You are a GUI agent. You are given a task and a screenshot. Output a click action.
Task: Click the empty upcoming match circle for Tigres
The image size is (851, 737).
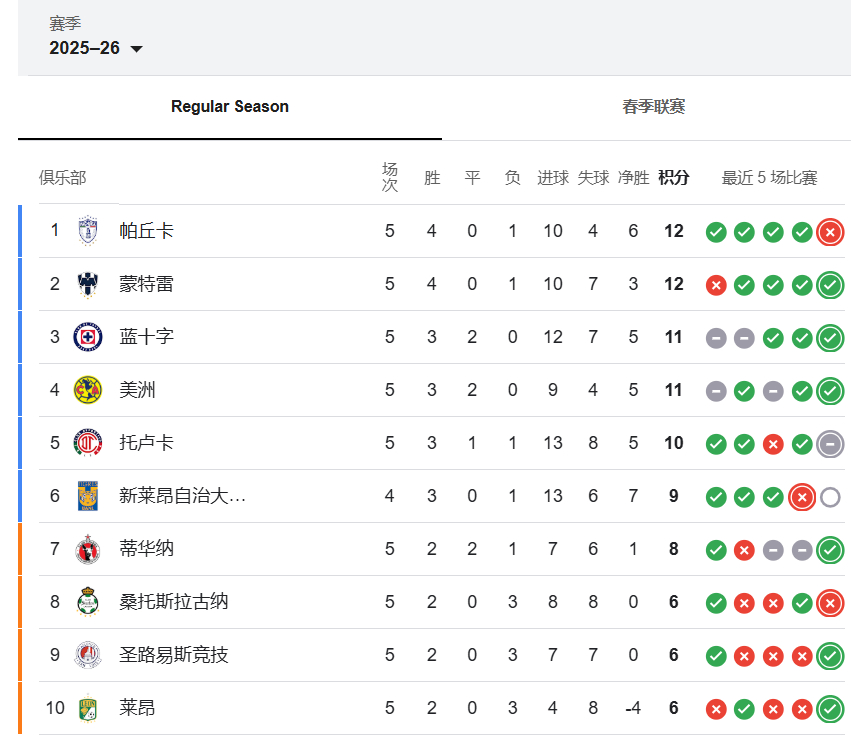pyautogui.click(x=830, y=497)
